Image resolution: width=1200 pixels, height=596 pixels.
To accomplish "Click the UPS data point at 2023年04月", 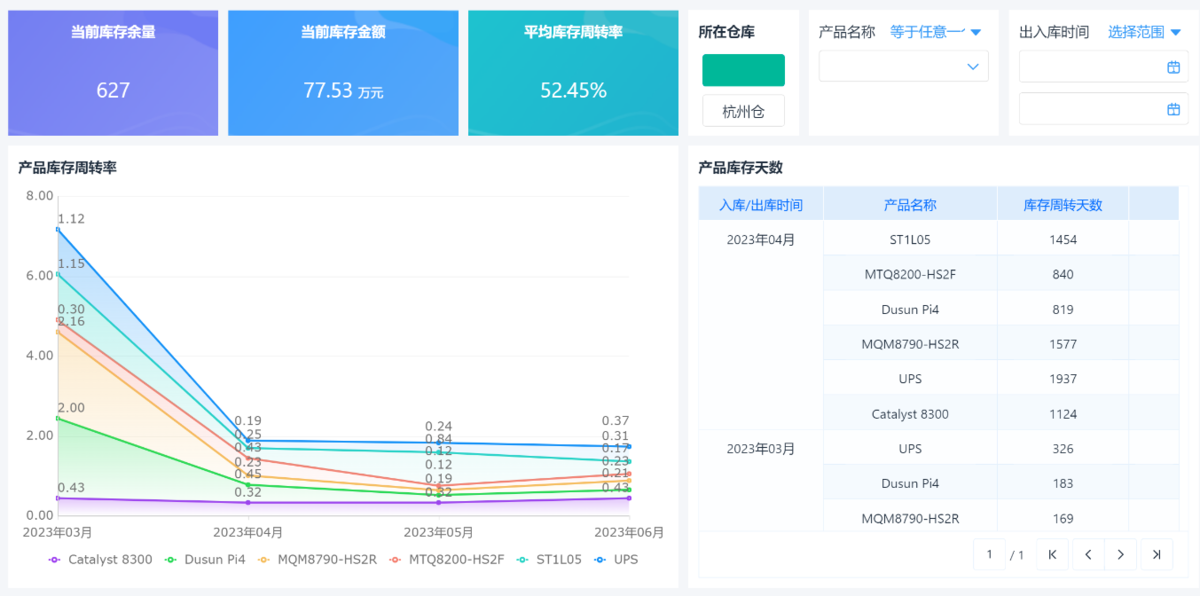I will click(248, 441).
